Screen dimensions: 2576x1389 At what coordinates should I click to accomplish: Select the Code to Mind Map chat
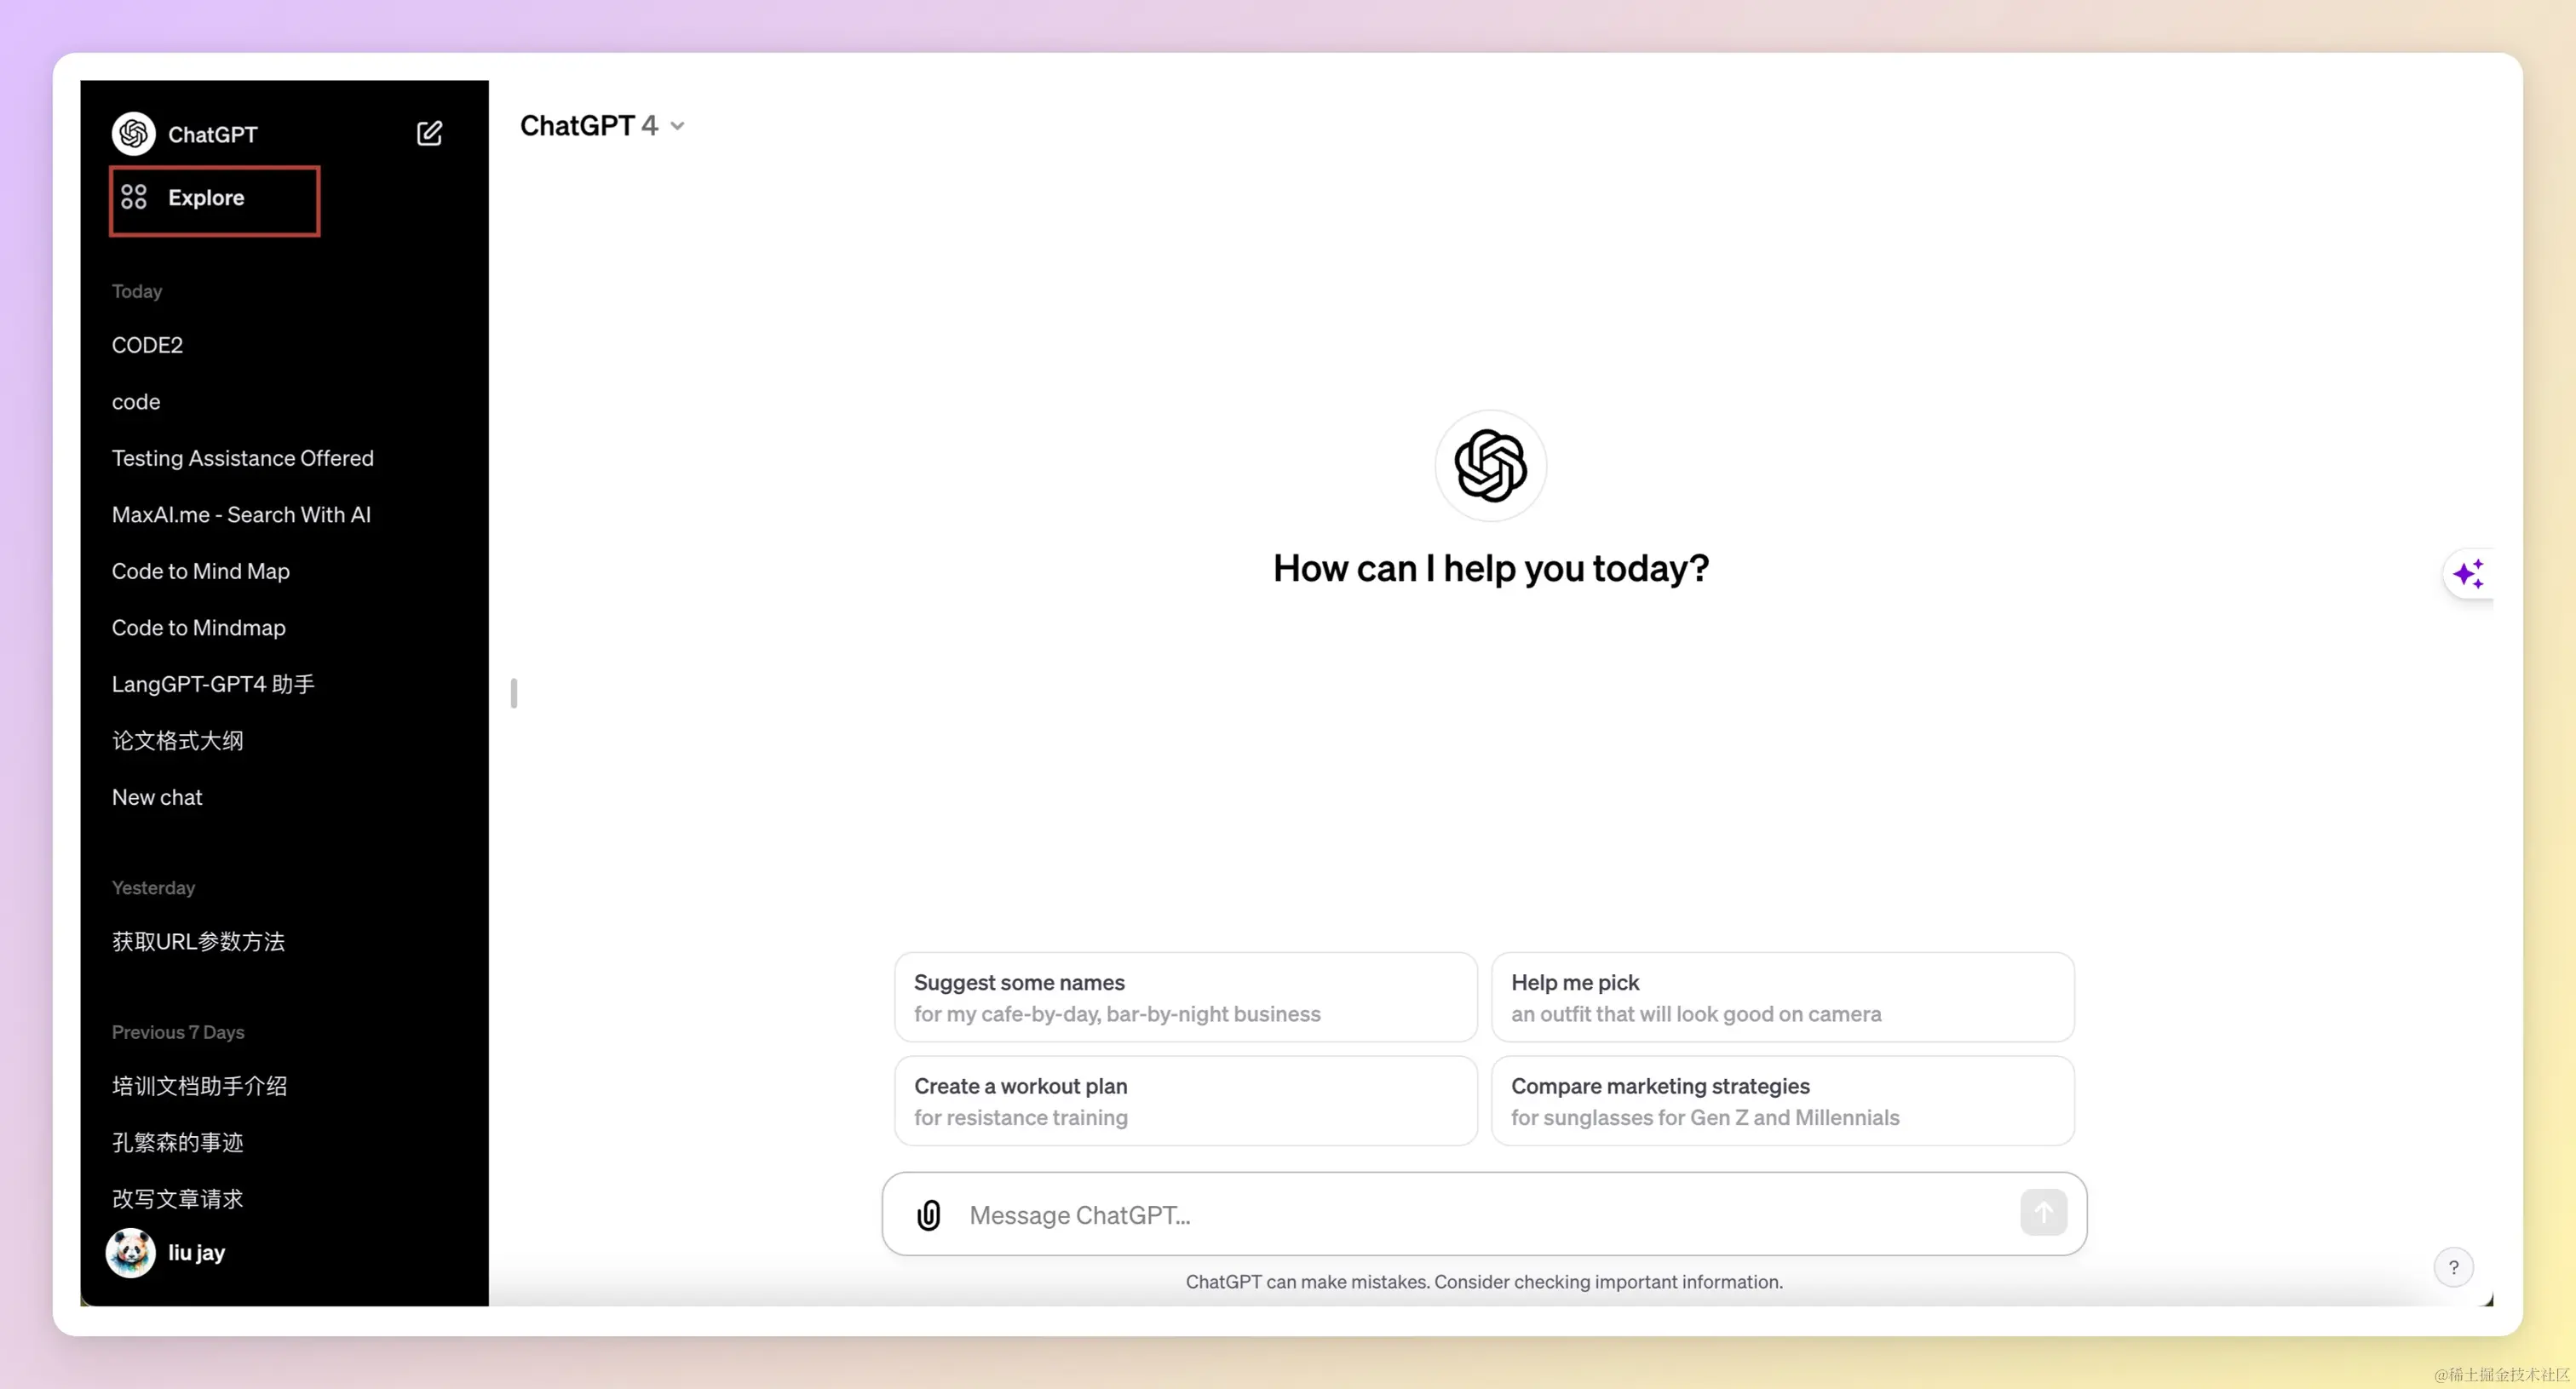point(200,571)
